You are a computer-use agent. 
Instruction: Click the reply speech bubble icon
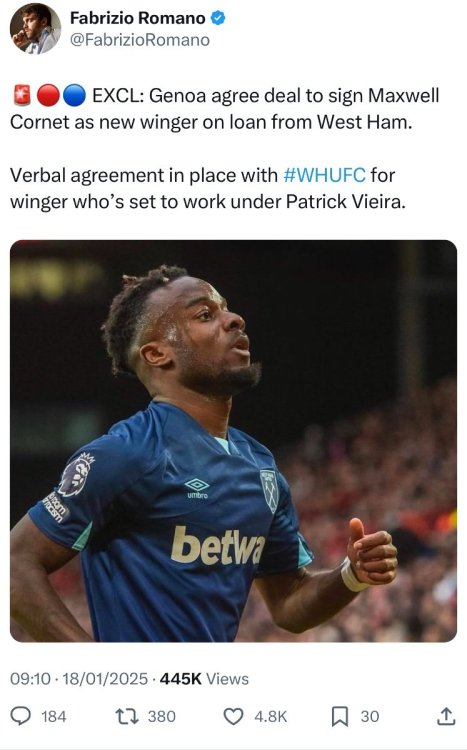coord(21,716)
